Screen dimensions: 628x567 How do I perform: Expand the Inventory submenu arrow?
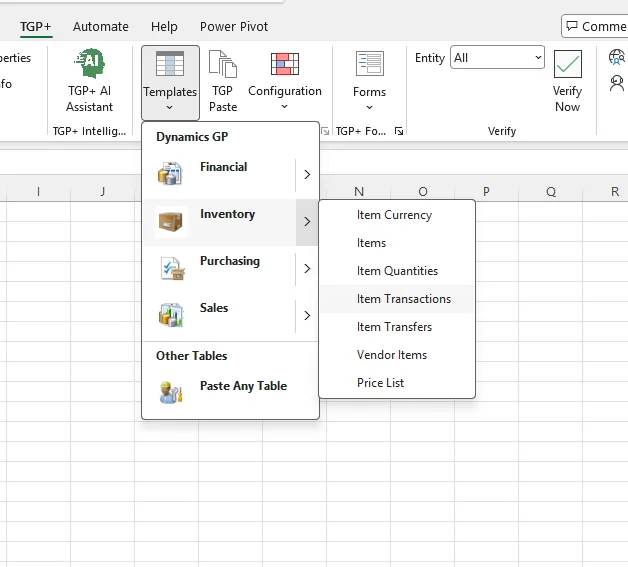[x=307, y=221]
